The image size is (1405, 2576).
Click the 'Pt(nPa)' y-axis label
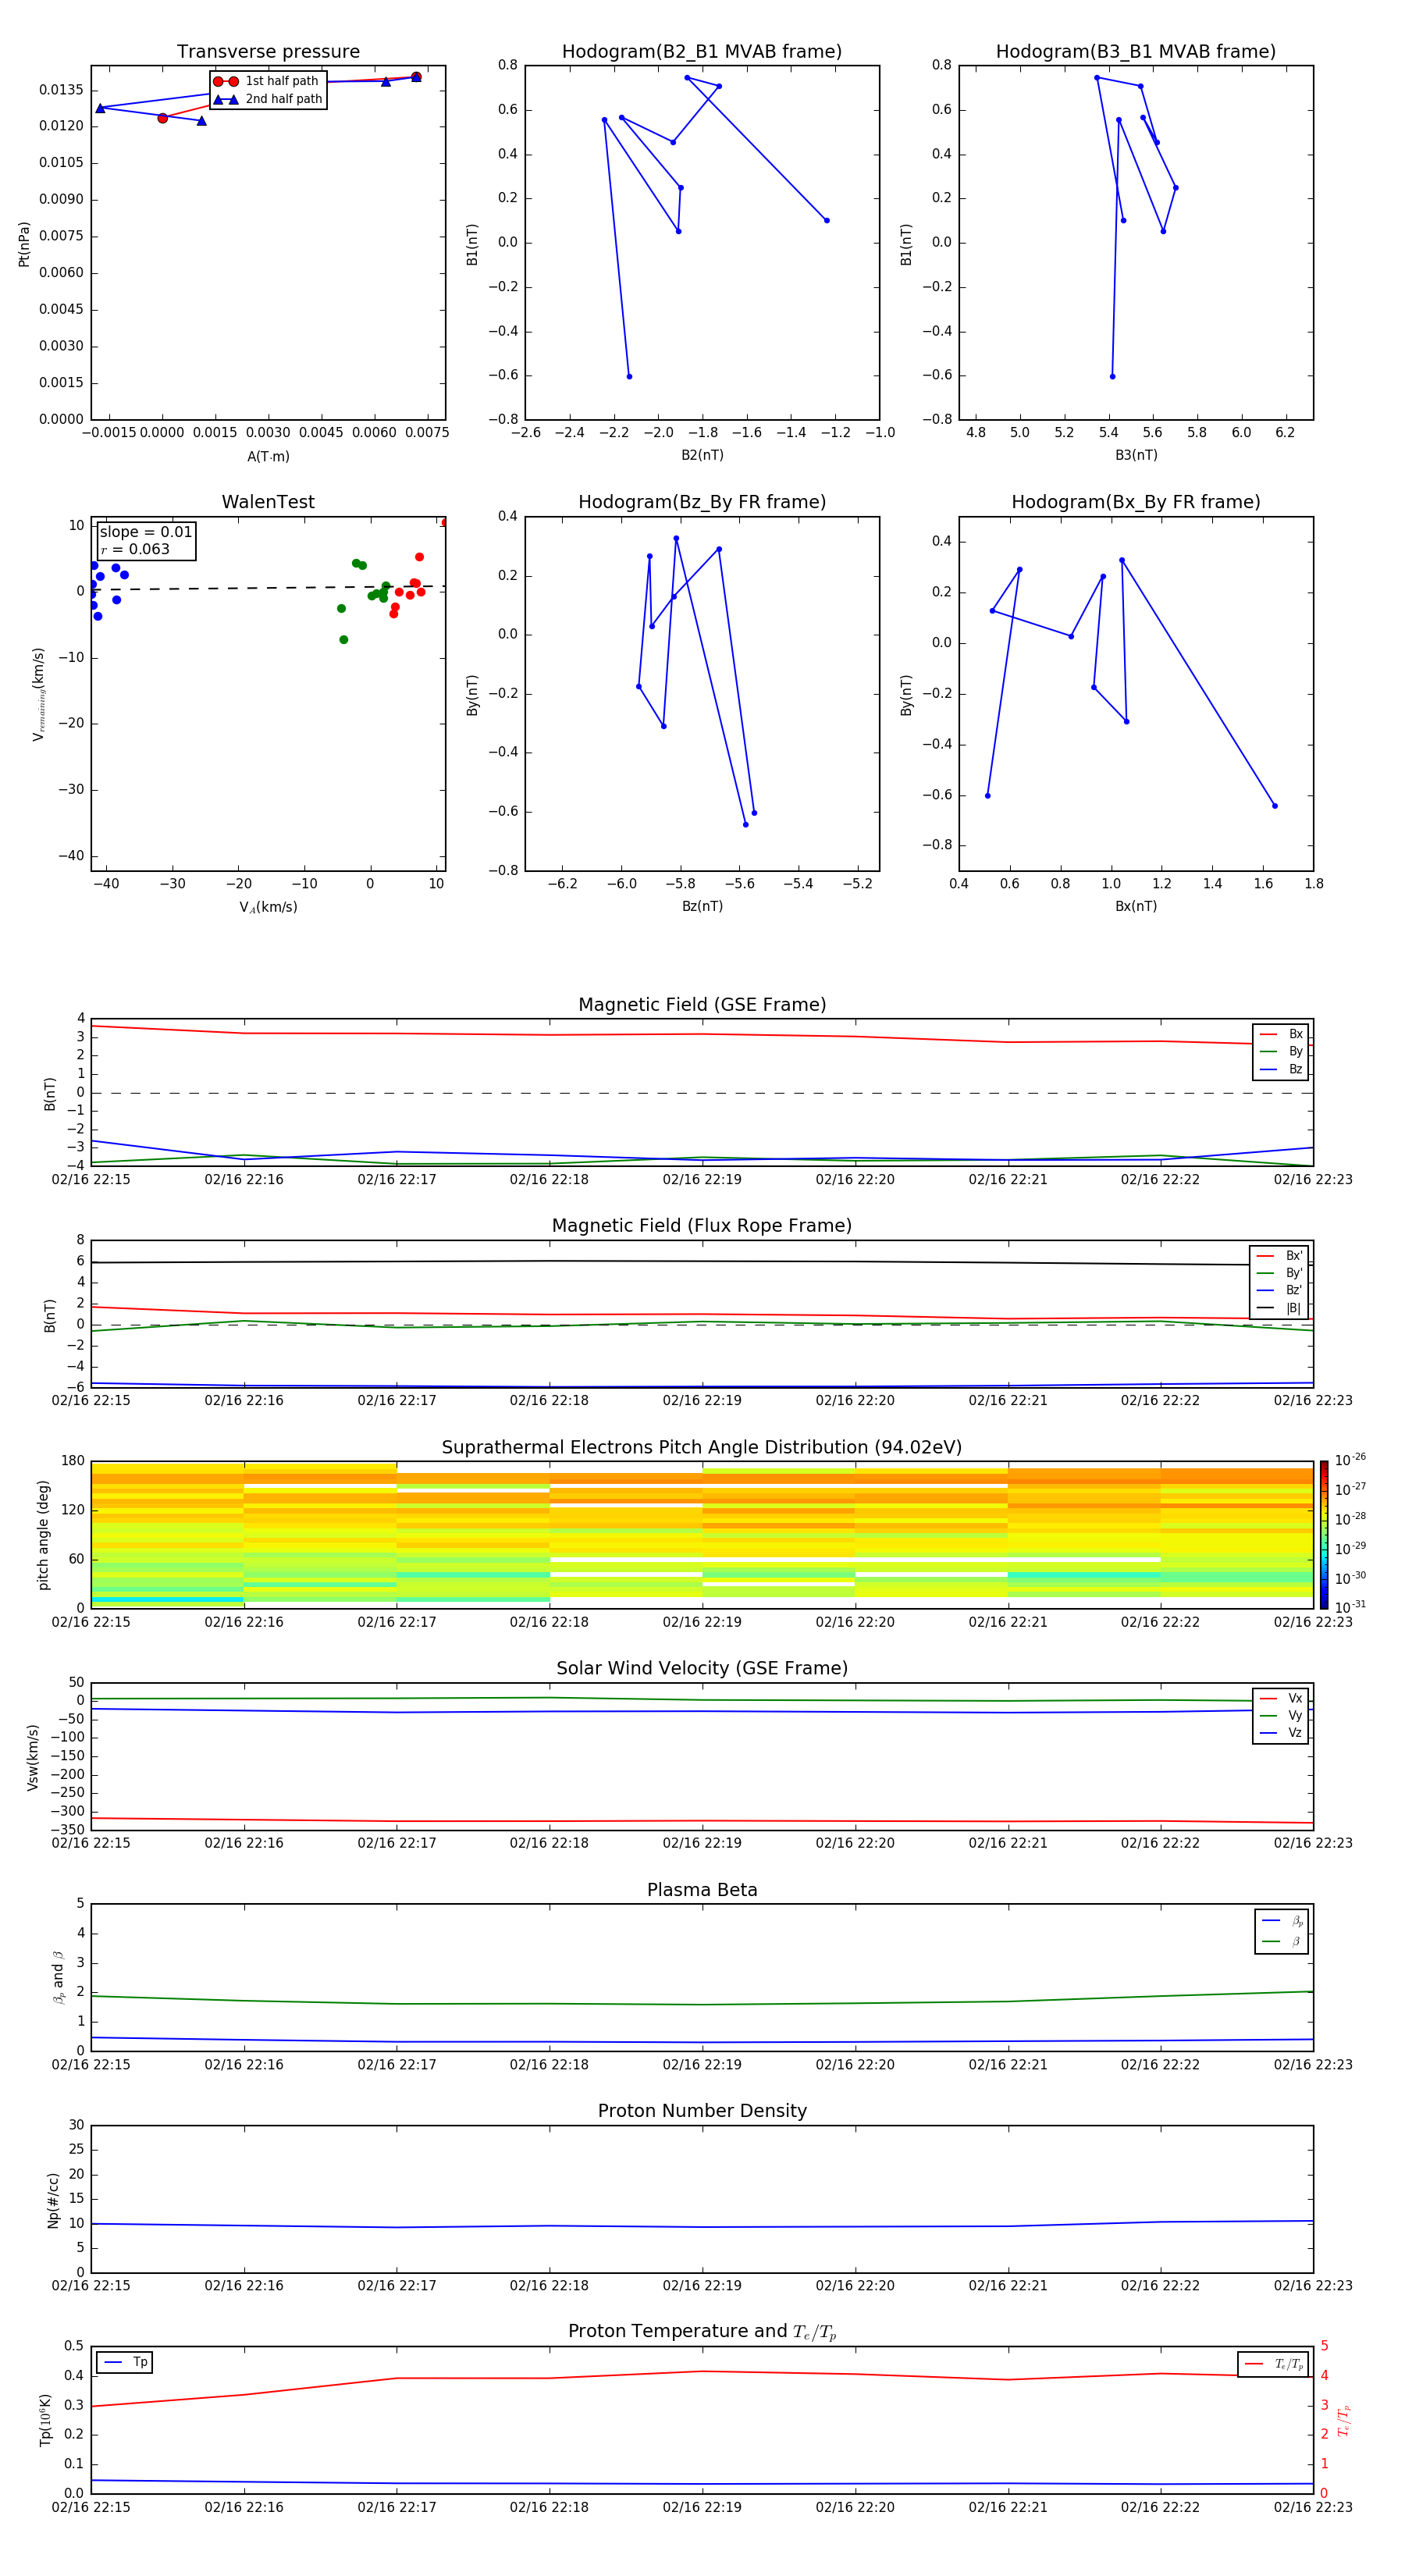pyautogui.click(x=24, y=243)
